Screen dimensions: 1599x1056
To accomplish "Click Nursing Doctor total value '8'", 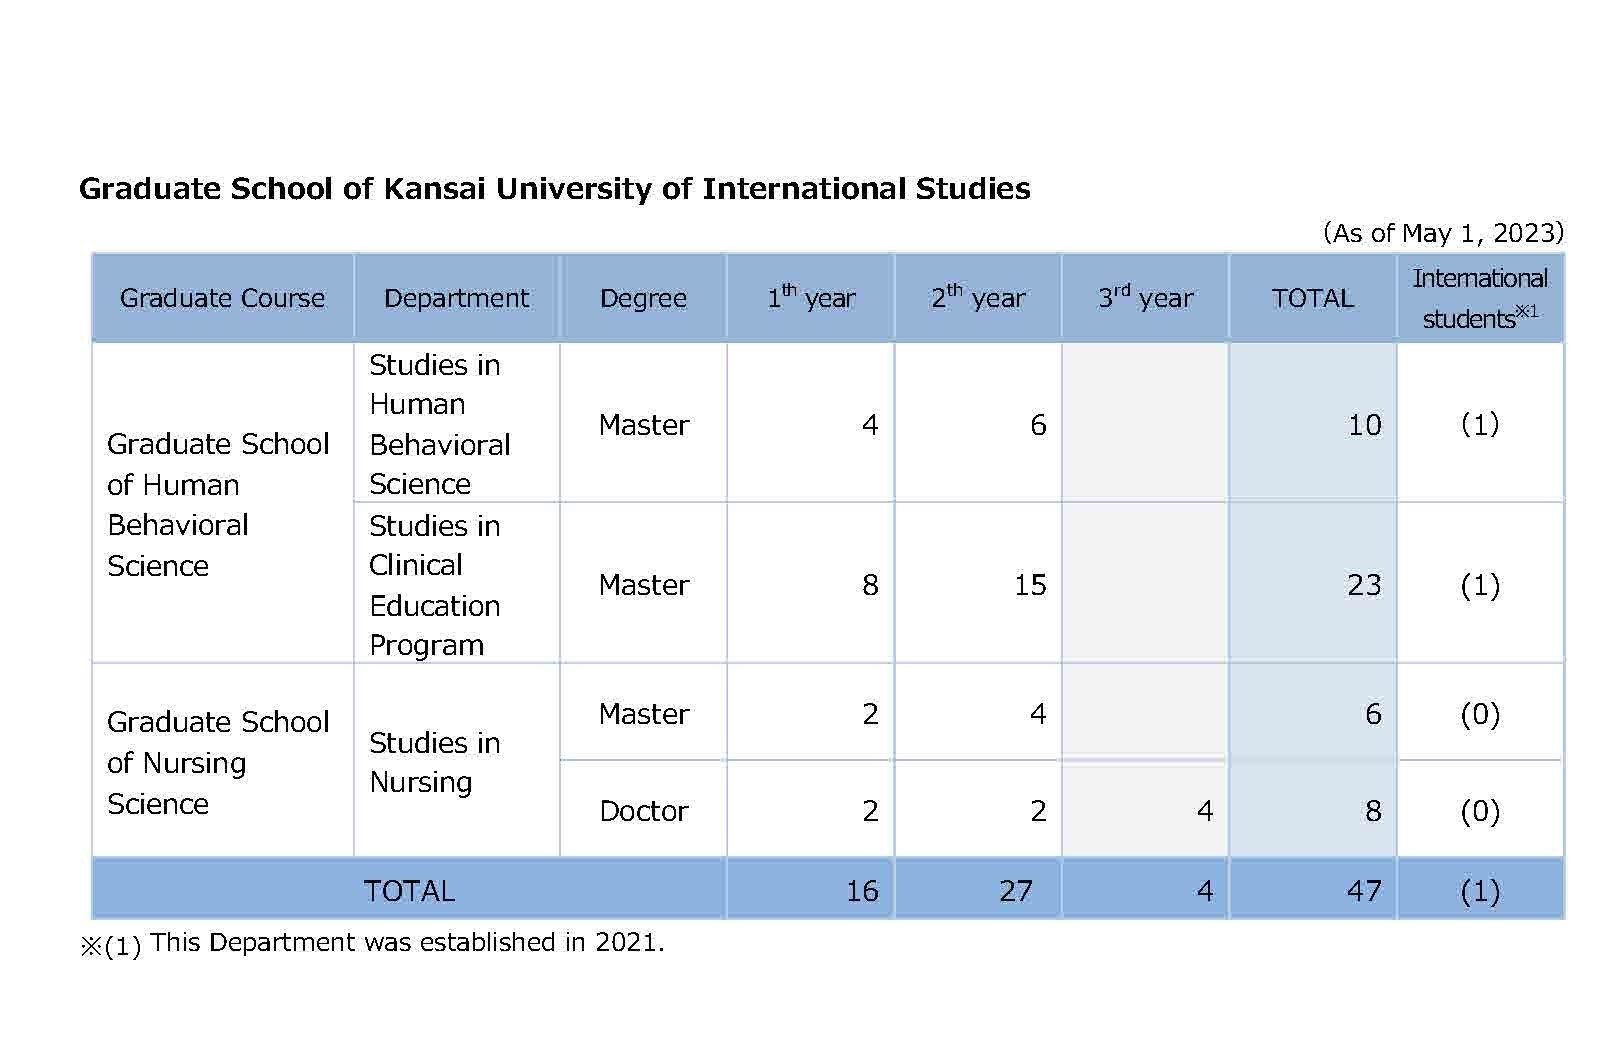I will [x=1313, y=810].
